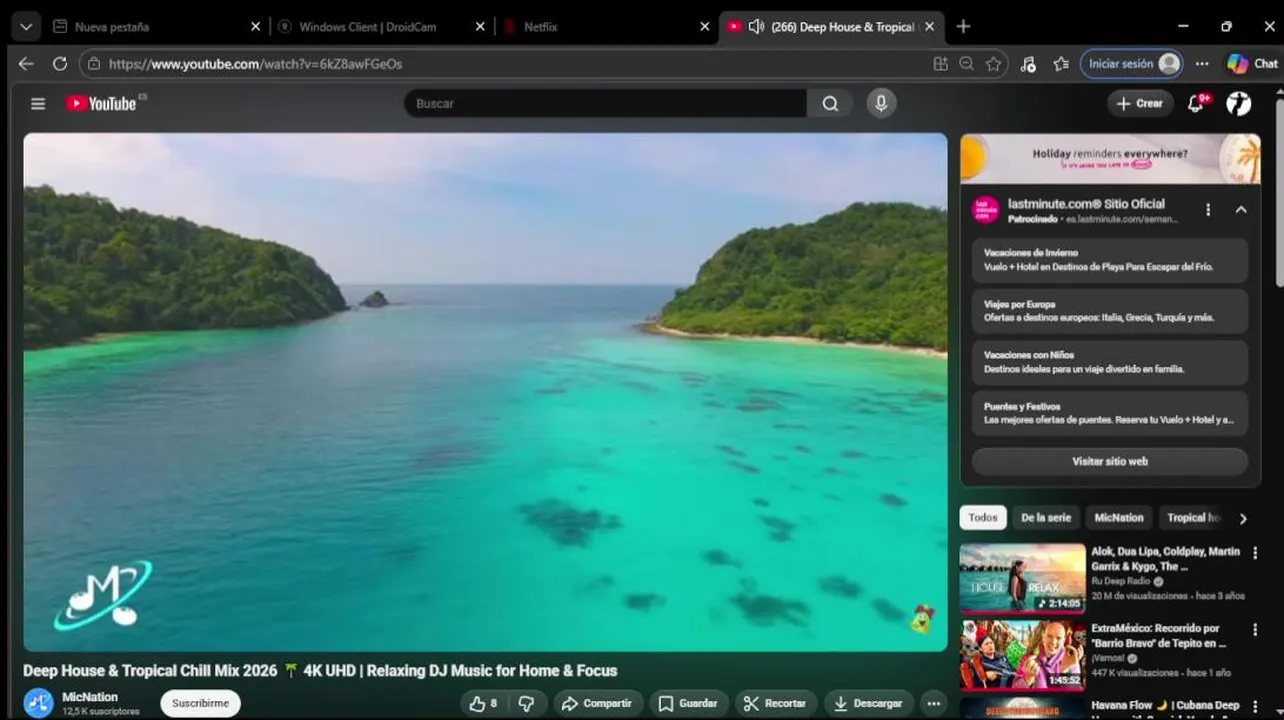Open Edge settings three-dot menu
Image resolution: width=1284 pixels, height=720 pixels.
[x=1202, y=63]
